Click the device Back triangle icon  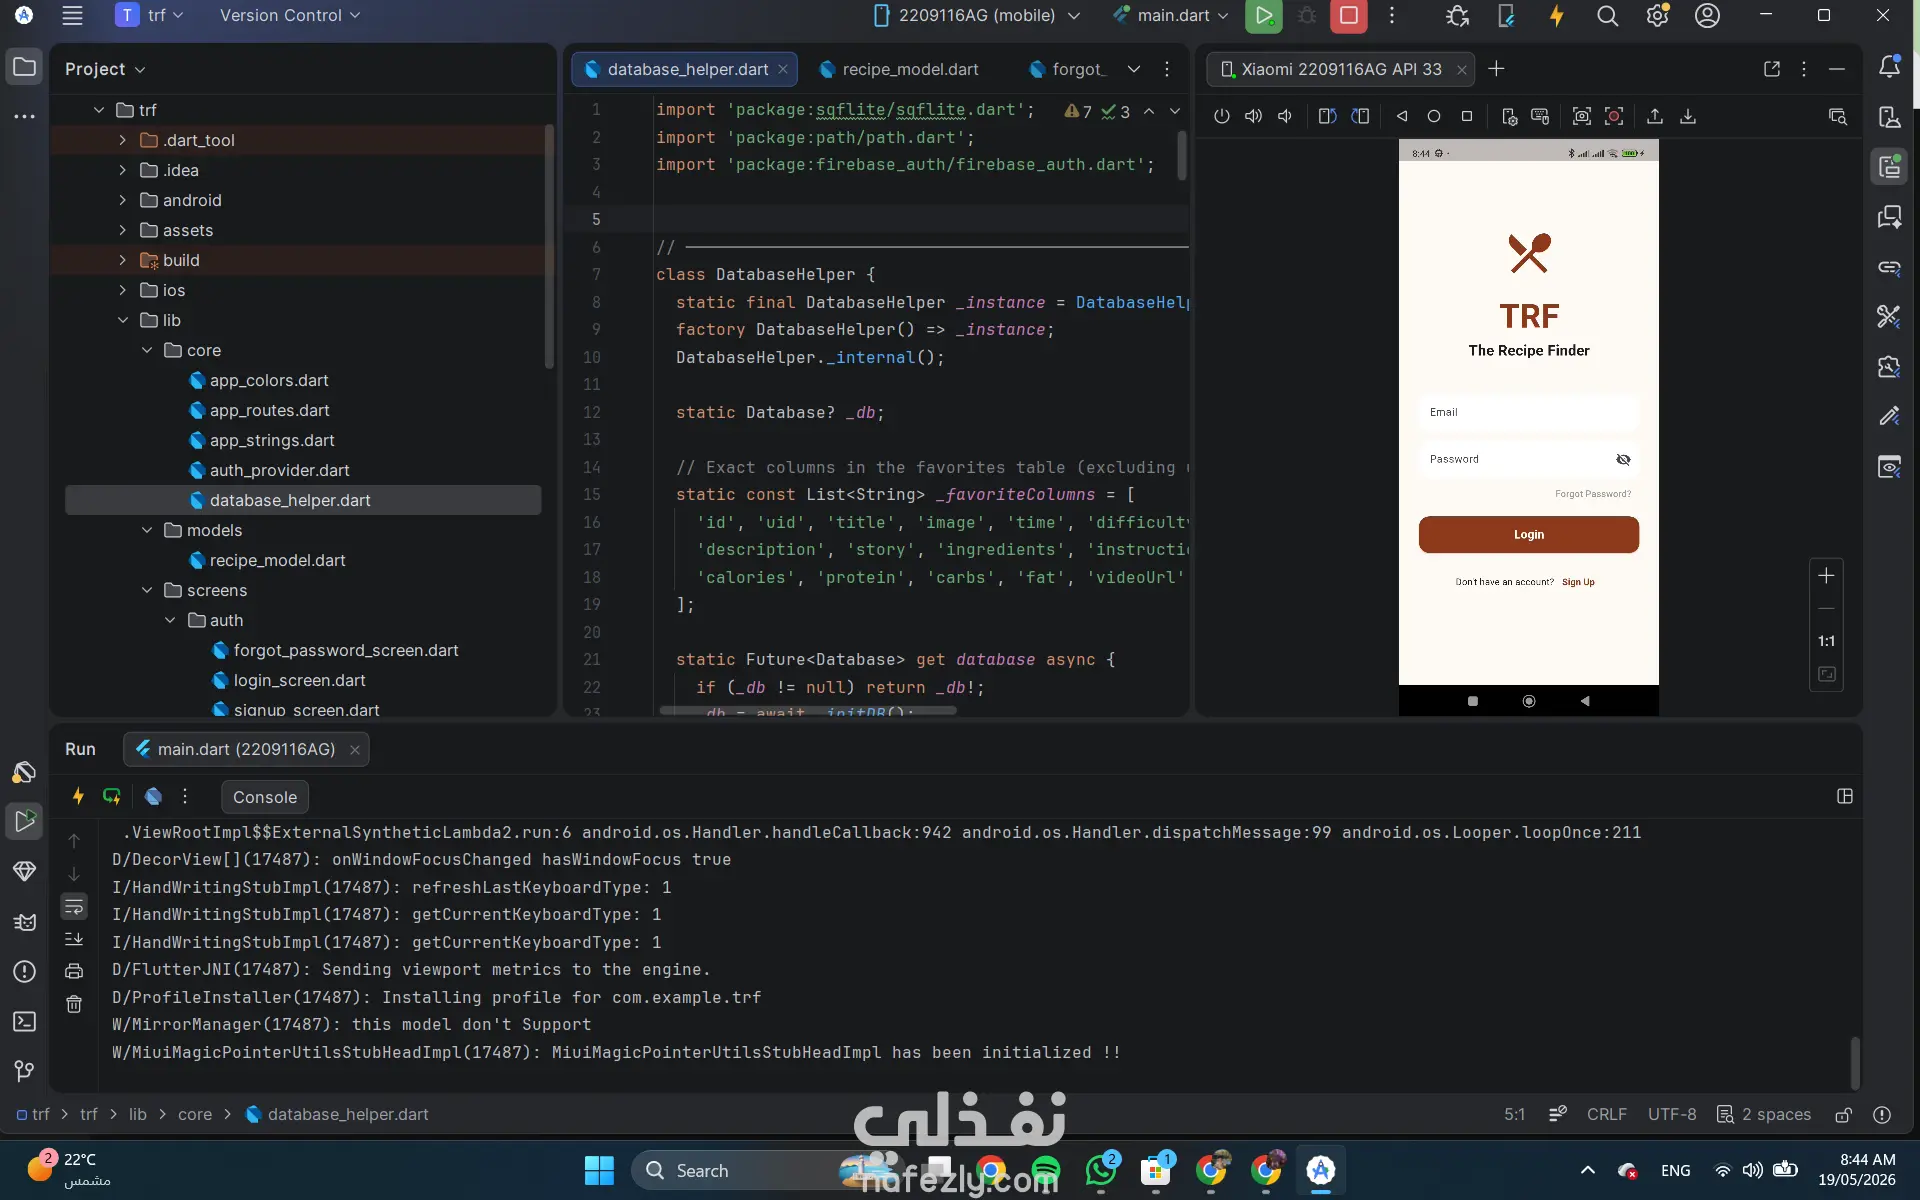(1402, 116)
